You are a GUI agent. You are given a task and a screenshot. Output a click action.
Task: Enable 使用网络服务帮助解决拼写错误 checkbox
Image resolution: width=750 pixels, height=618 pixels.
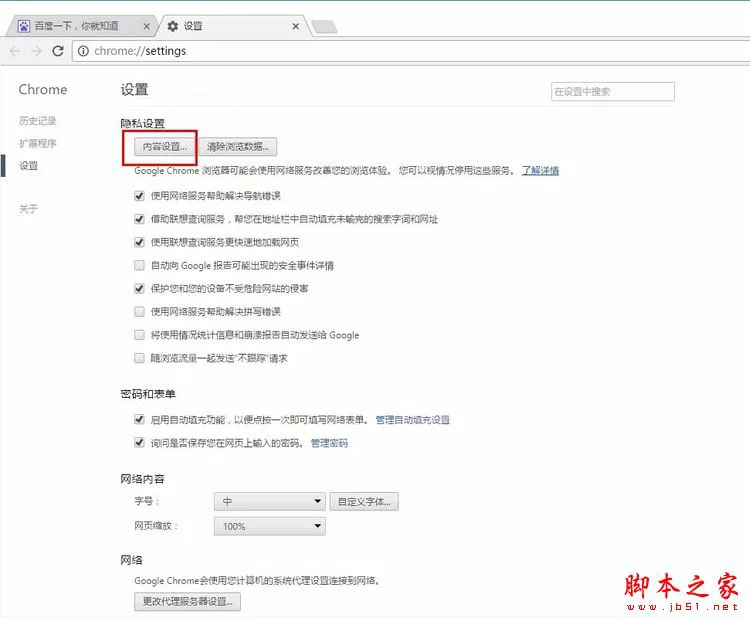tap(139, 312)
